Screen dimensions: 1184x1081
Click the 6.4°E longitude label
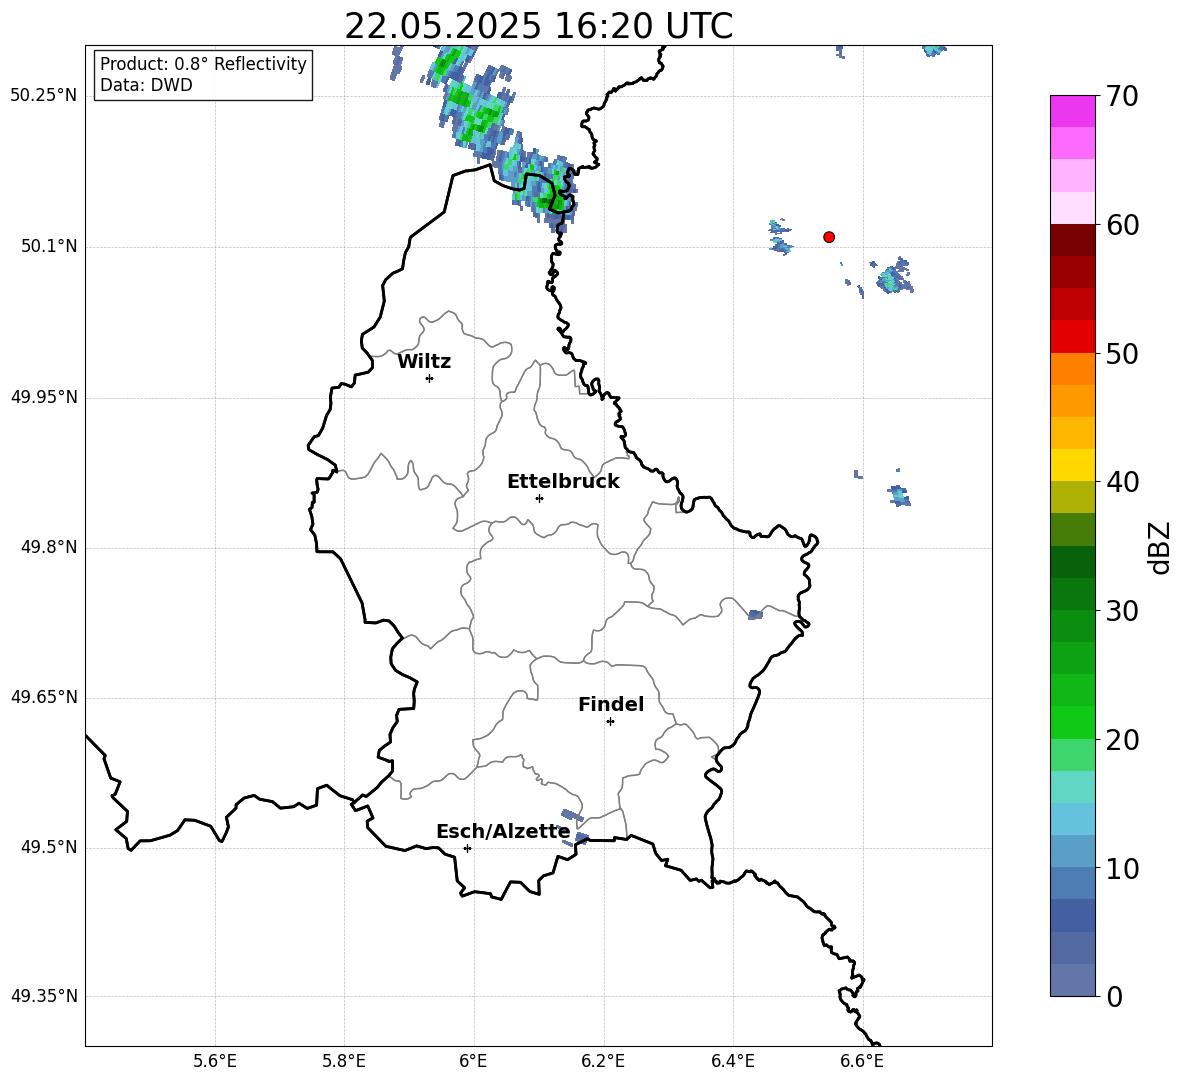pos(732,1061)
